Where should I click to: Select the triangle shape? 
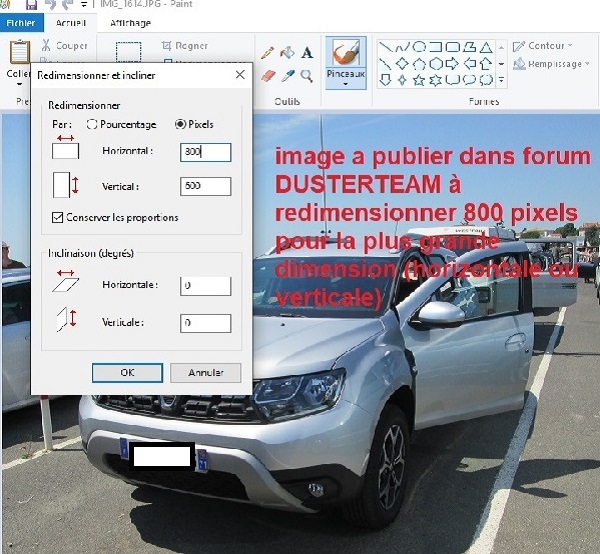[486, 47]
